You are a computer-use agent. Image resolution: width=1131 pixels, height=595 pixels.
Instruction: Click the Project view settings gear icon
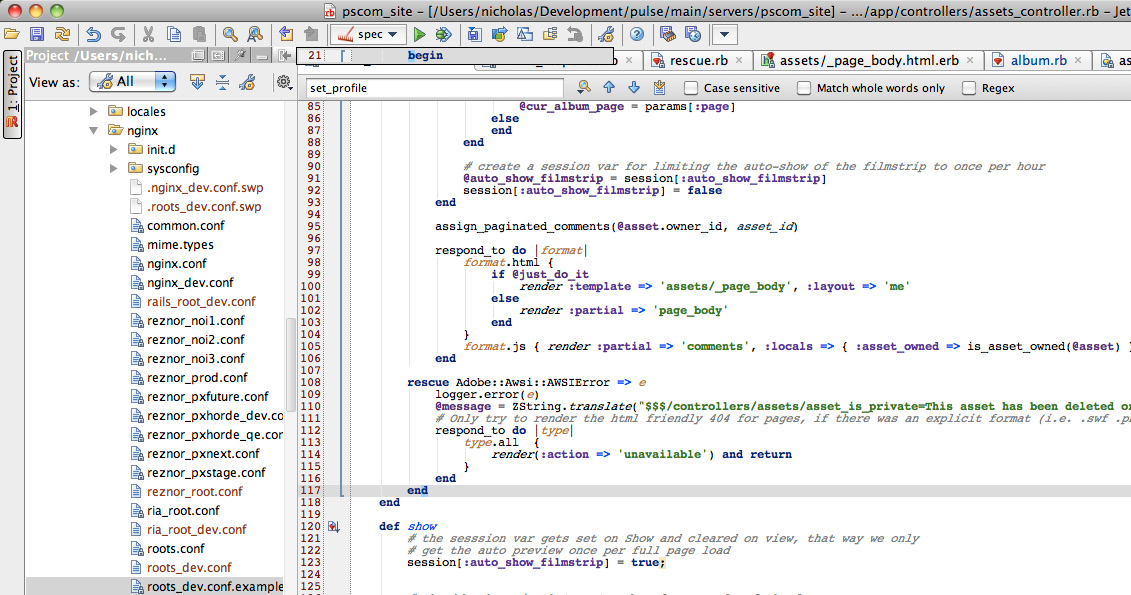[x=284, y=82]
